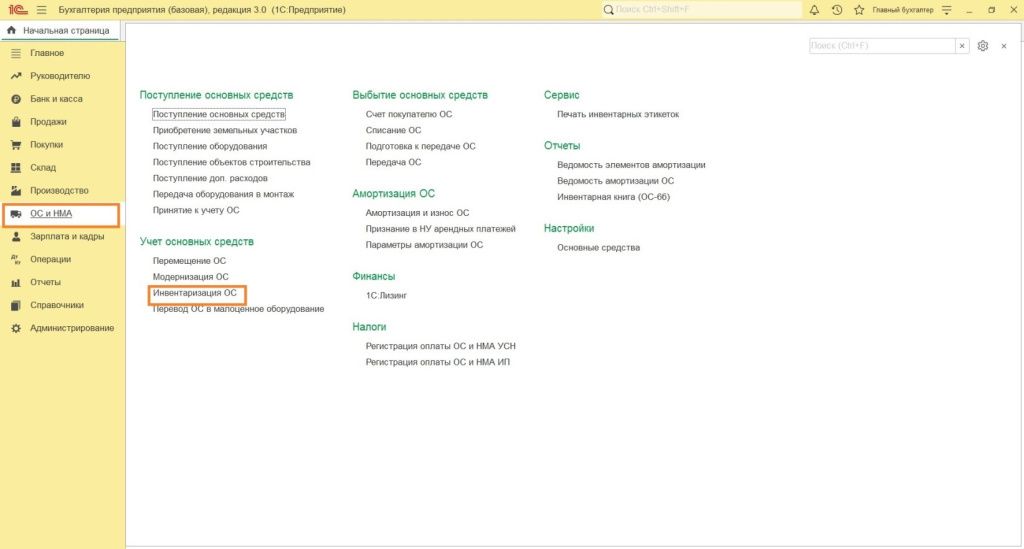The width and height of the screenshot is (1024, 549).
Task: Open service settings lines icon in title bar
Action: 947,10
